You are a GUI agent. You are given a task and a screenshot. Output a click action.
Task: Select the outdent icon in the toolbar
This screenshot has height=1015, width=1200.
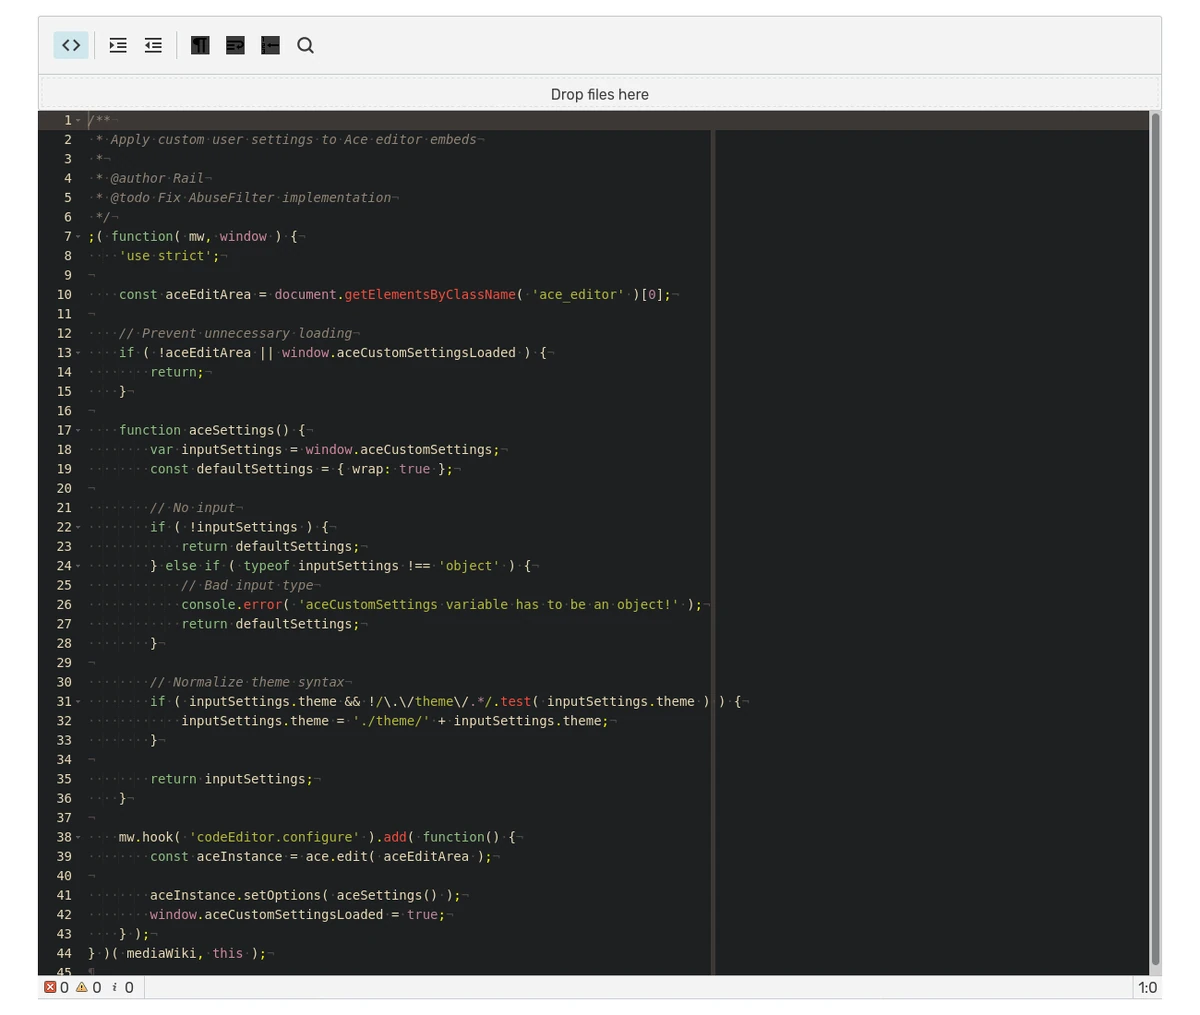(153, 45)
